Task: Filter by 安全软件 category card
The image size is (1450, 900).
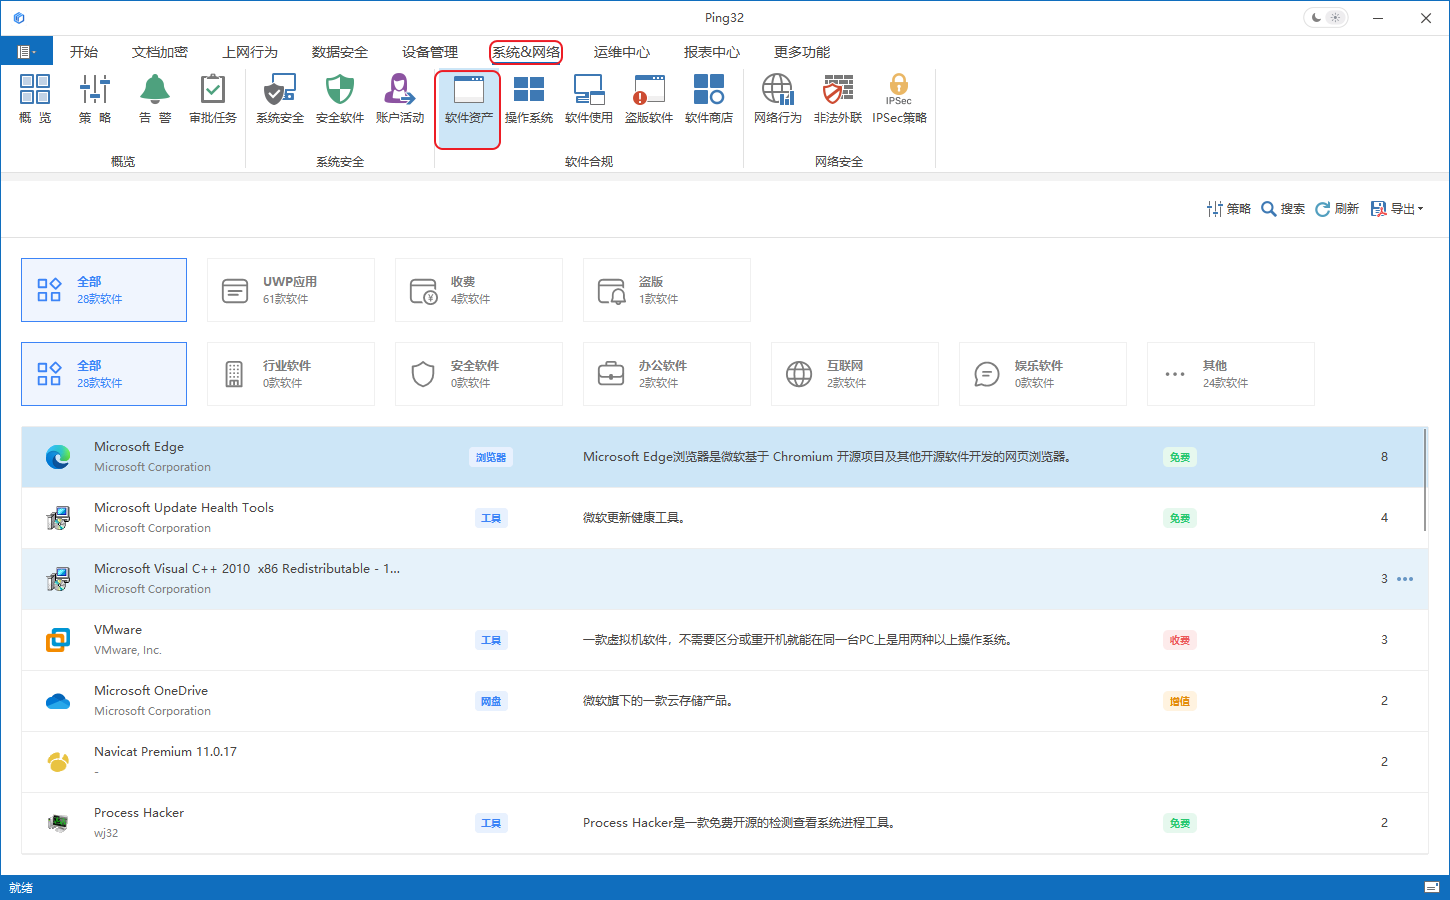Action: click(x=479, y=374)
